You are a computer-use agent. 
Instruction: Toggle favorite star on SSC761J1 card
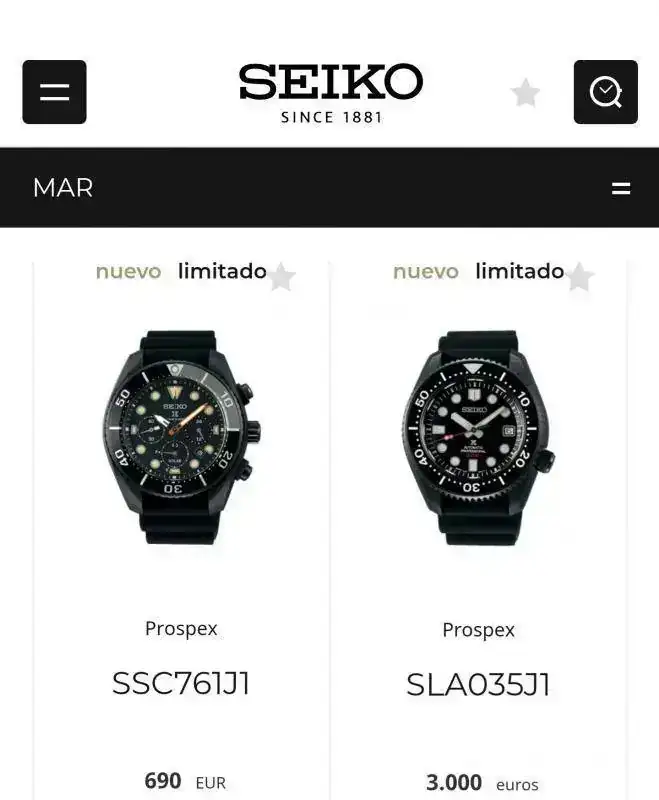(x=282, y=277)
